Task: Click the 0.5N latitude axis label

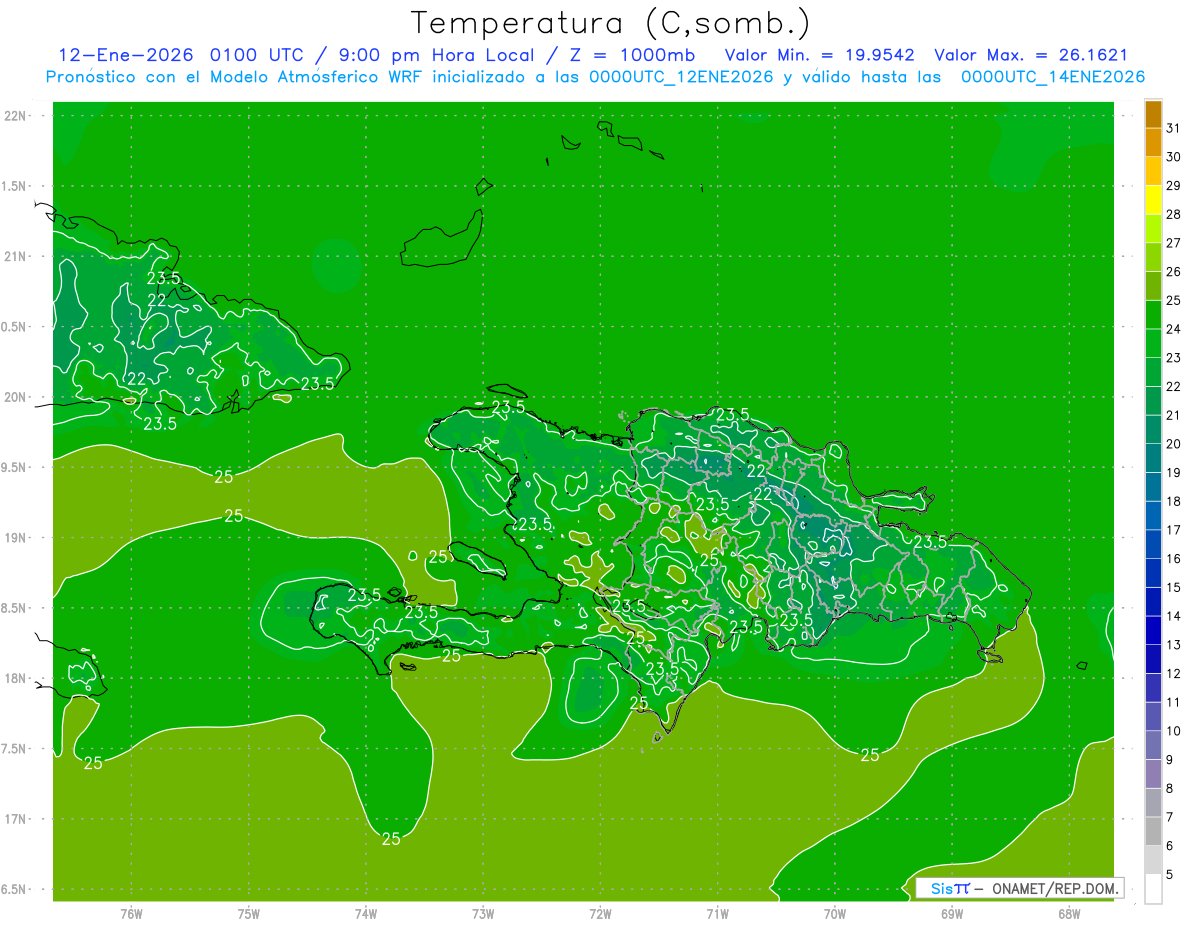Action: [14, 326]
